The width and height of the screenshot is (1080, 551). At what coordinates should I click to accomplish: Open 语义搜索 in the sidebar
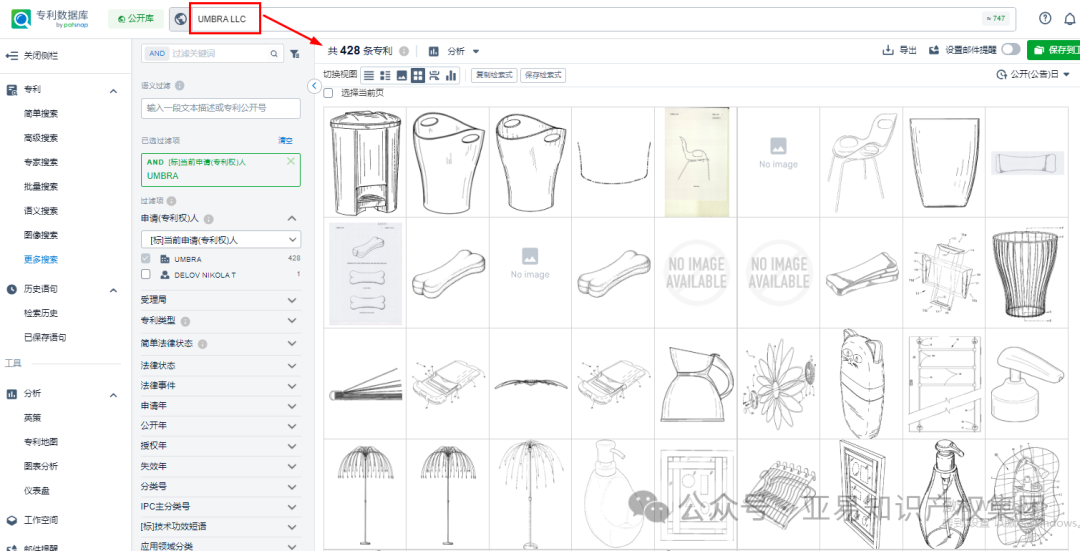point(41,211)
